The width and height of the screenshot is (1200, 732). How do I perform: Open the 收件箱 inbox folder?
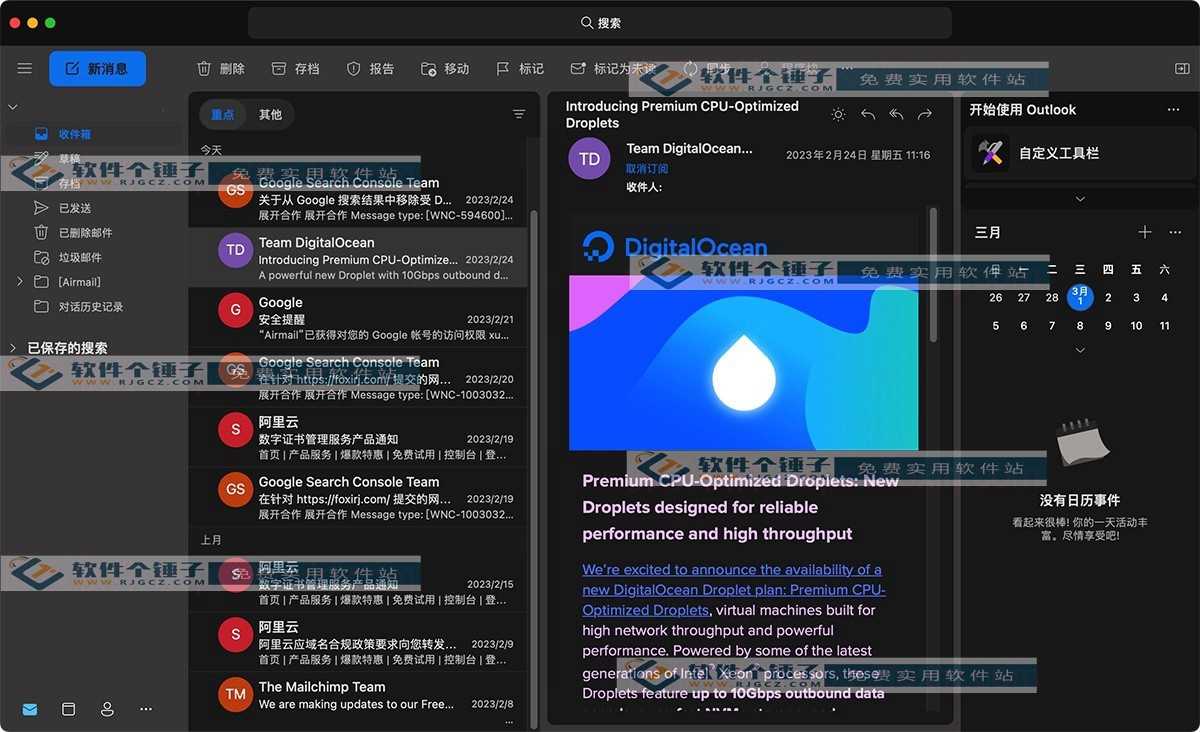[92, 134]
